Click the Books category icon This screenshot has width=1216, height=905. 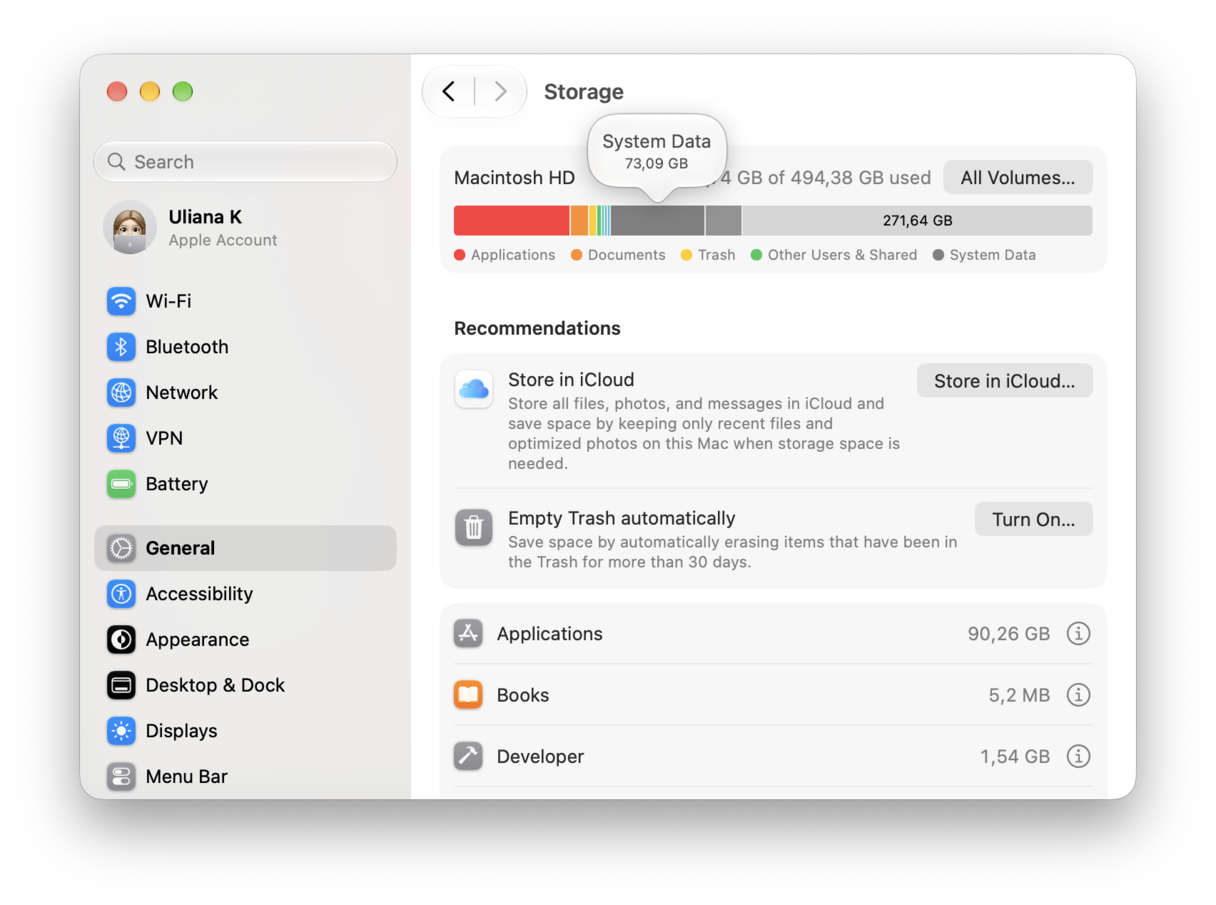coord(468,695)
